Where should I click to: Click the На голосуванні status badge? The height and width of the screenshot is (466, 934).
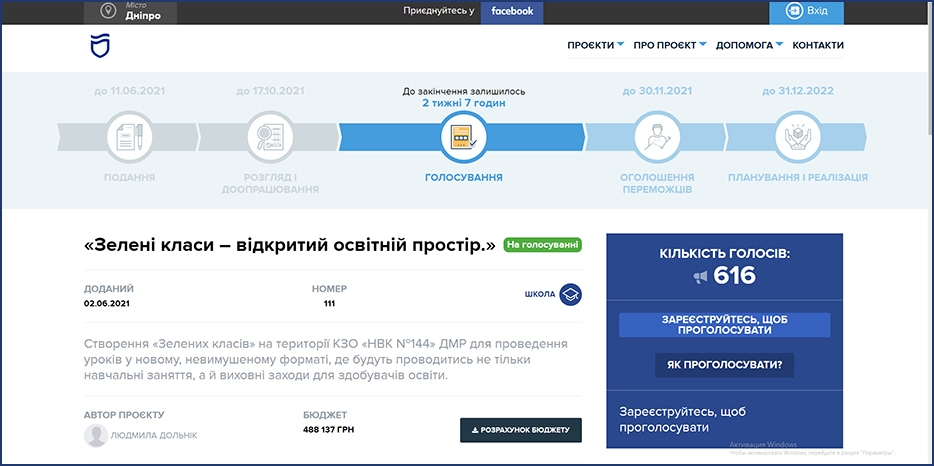pyautogui.click(x=543, y=246)
